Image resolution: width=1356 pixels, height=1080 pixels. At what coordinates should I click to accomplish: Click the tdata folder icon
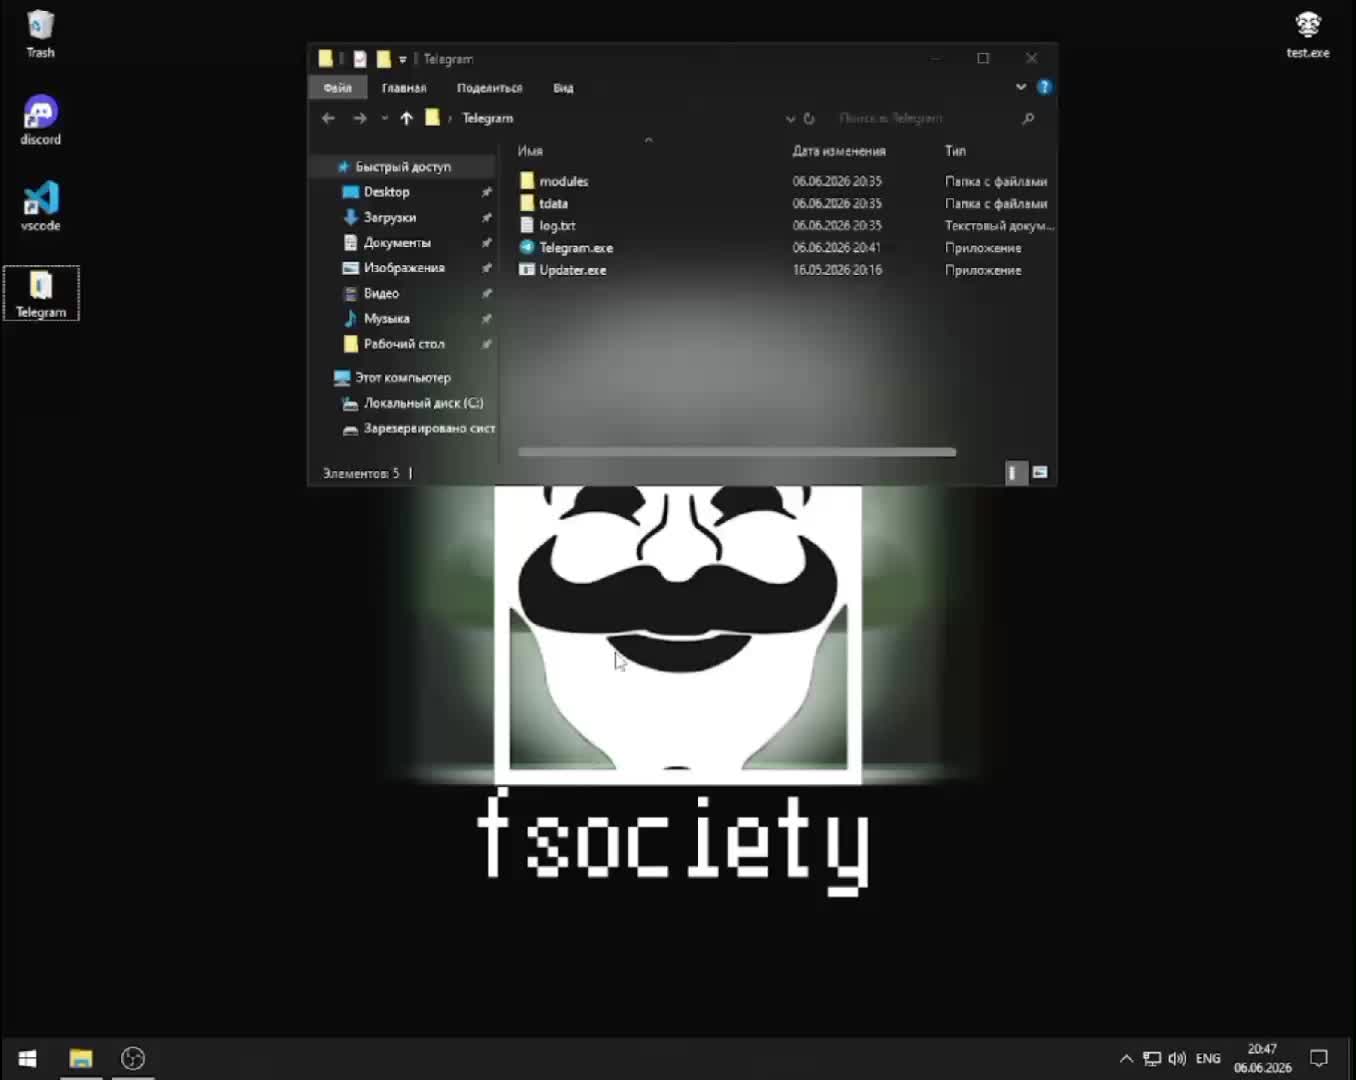[527, 203]
